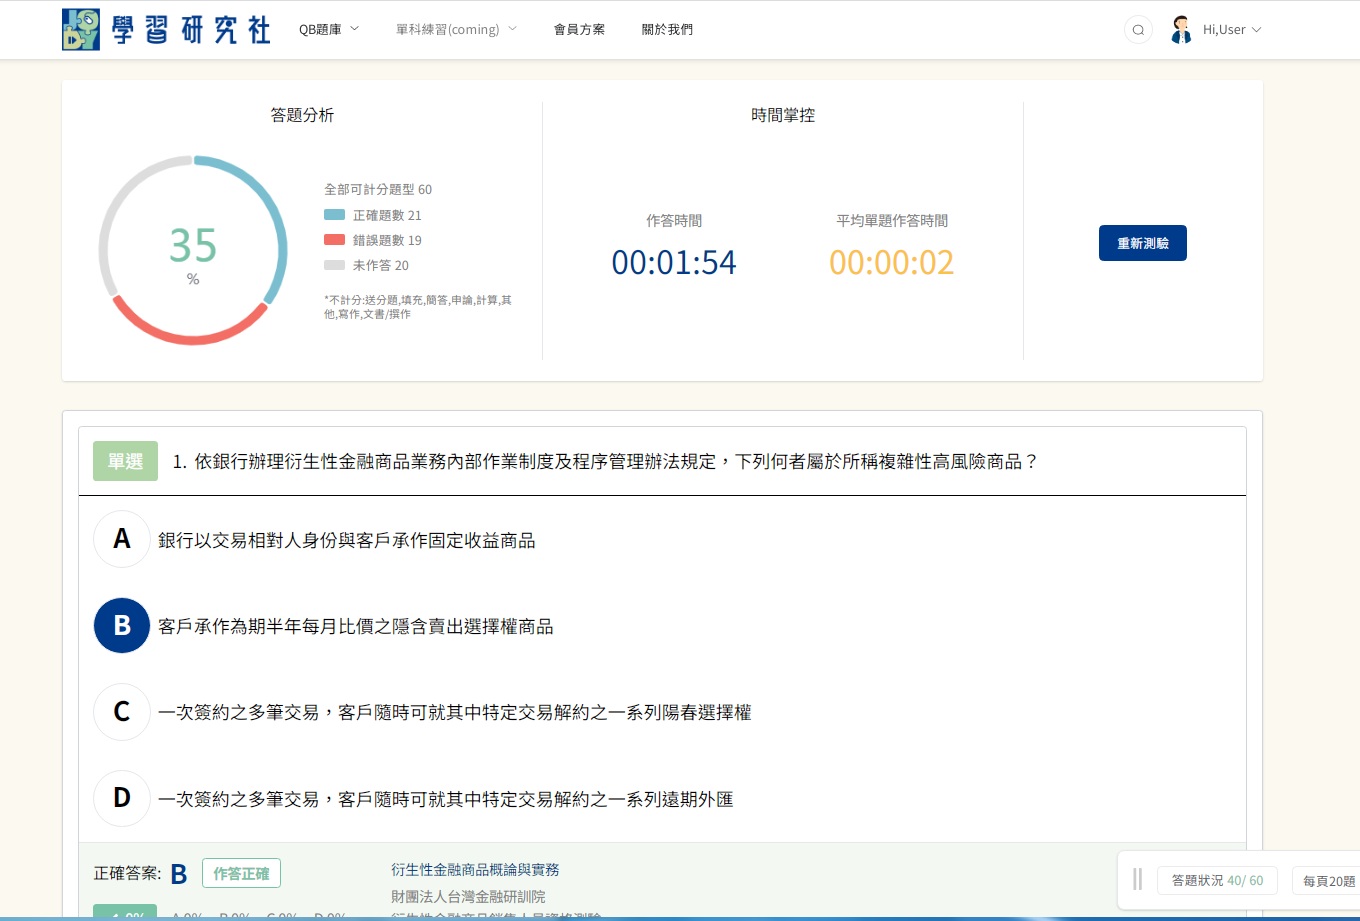Select answer option A circle
This screenshot has height=921, width=1360.
122,540
